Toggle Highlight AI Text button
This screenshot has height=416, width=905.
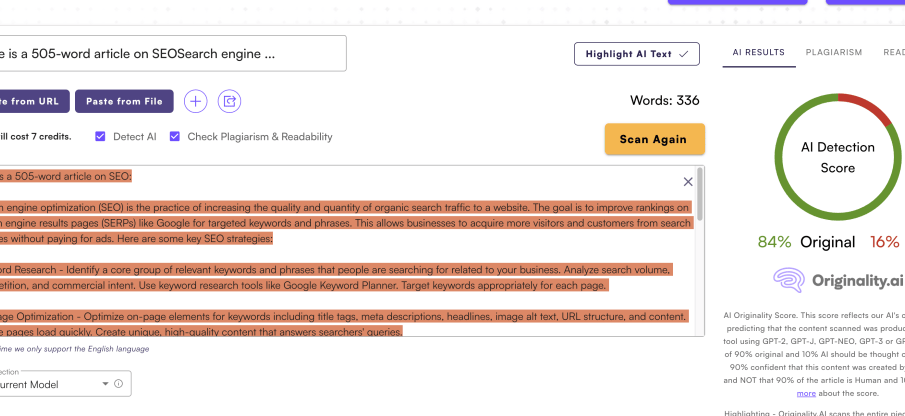click(637, 54)
